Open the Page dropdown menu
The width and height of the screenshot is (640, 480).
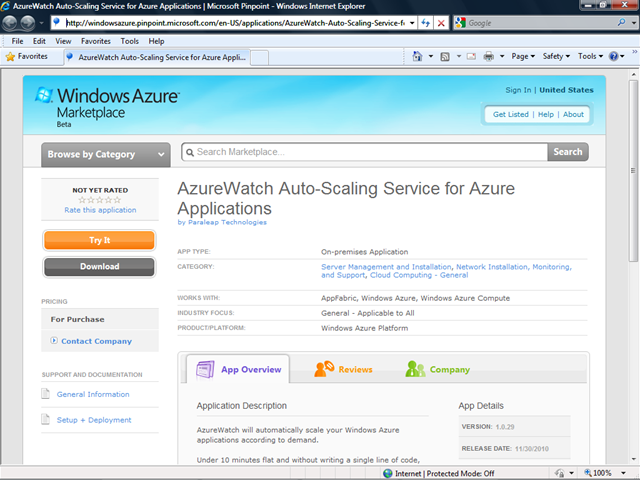[523, 56]
